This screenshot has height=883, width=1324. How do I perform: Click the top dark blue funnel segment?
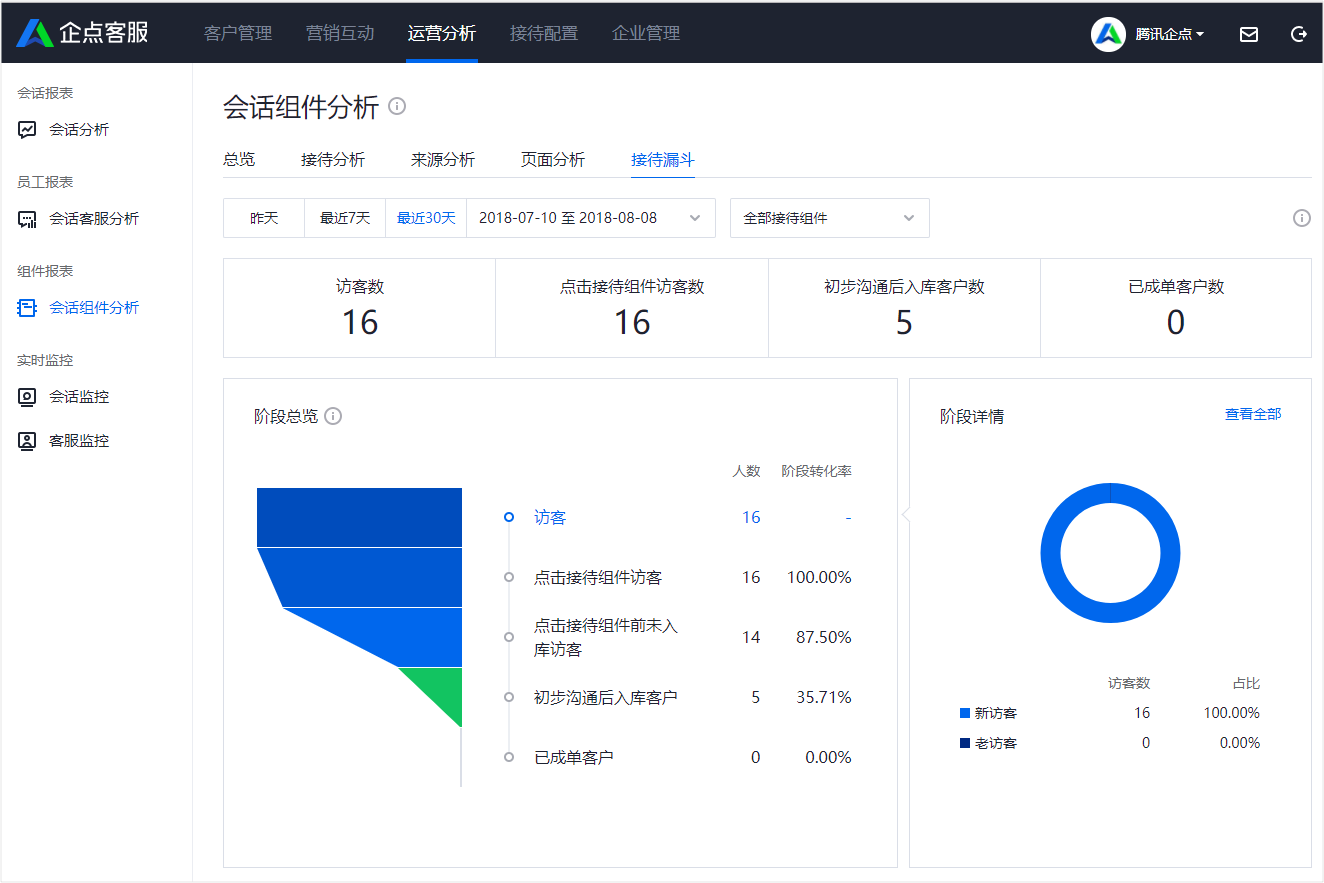(x=360, y=517)
